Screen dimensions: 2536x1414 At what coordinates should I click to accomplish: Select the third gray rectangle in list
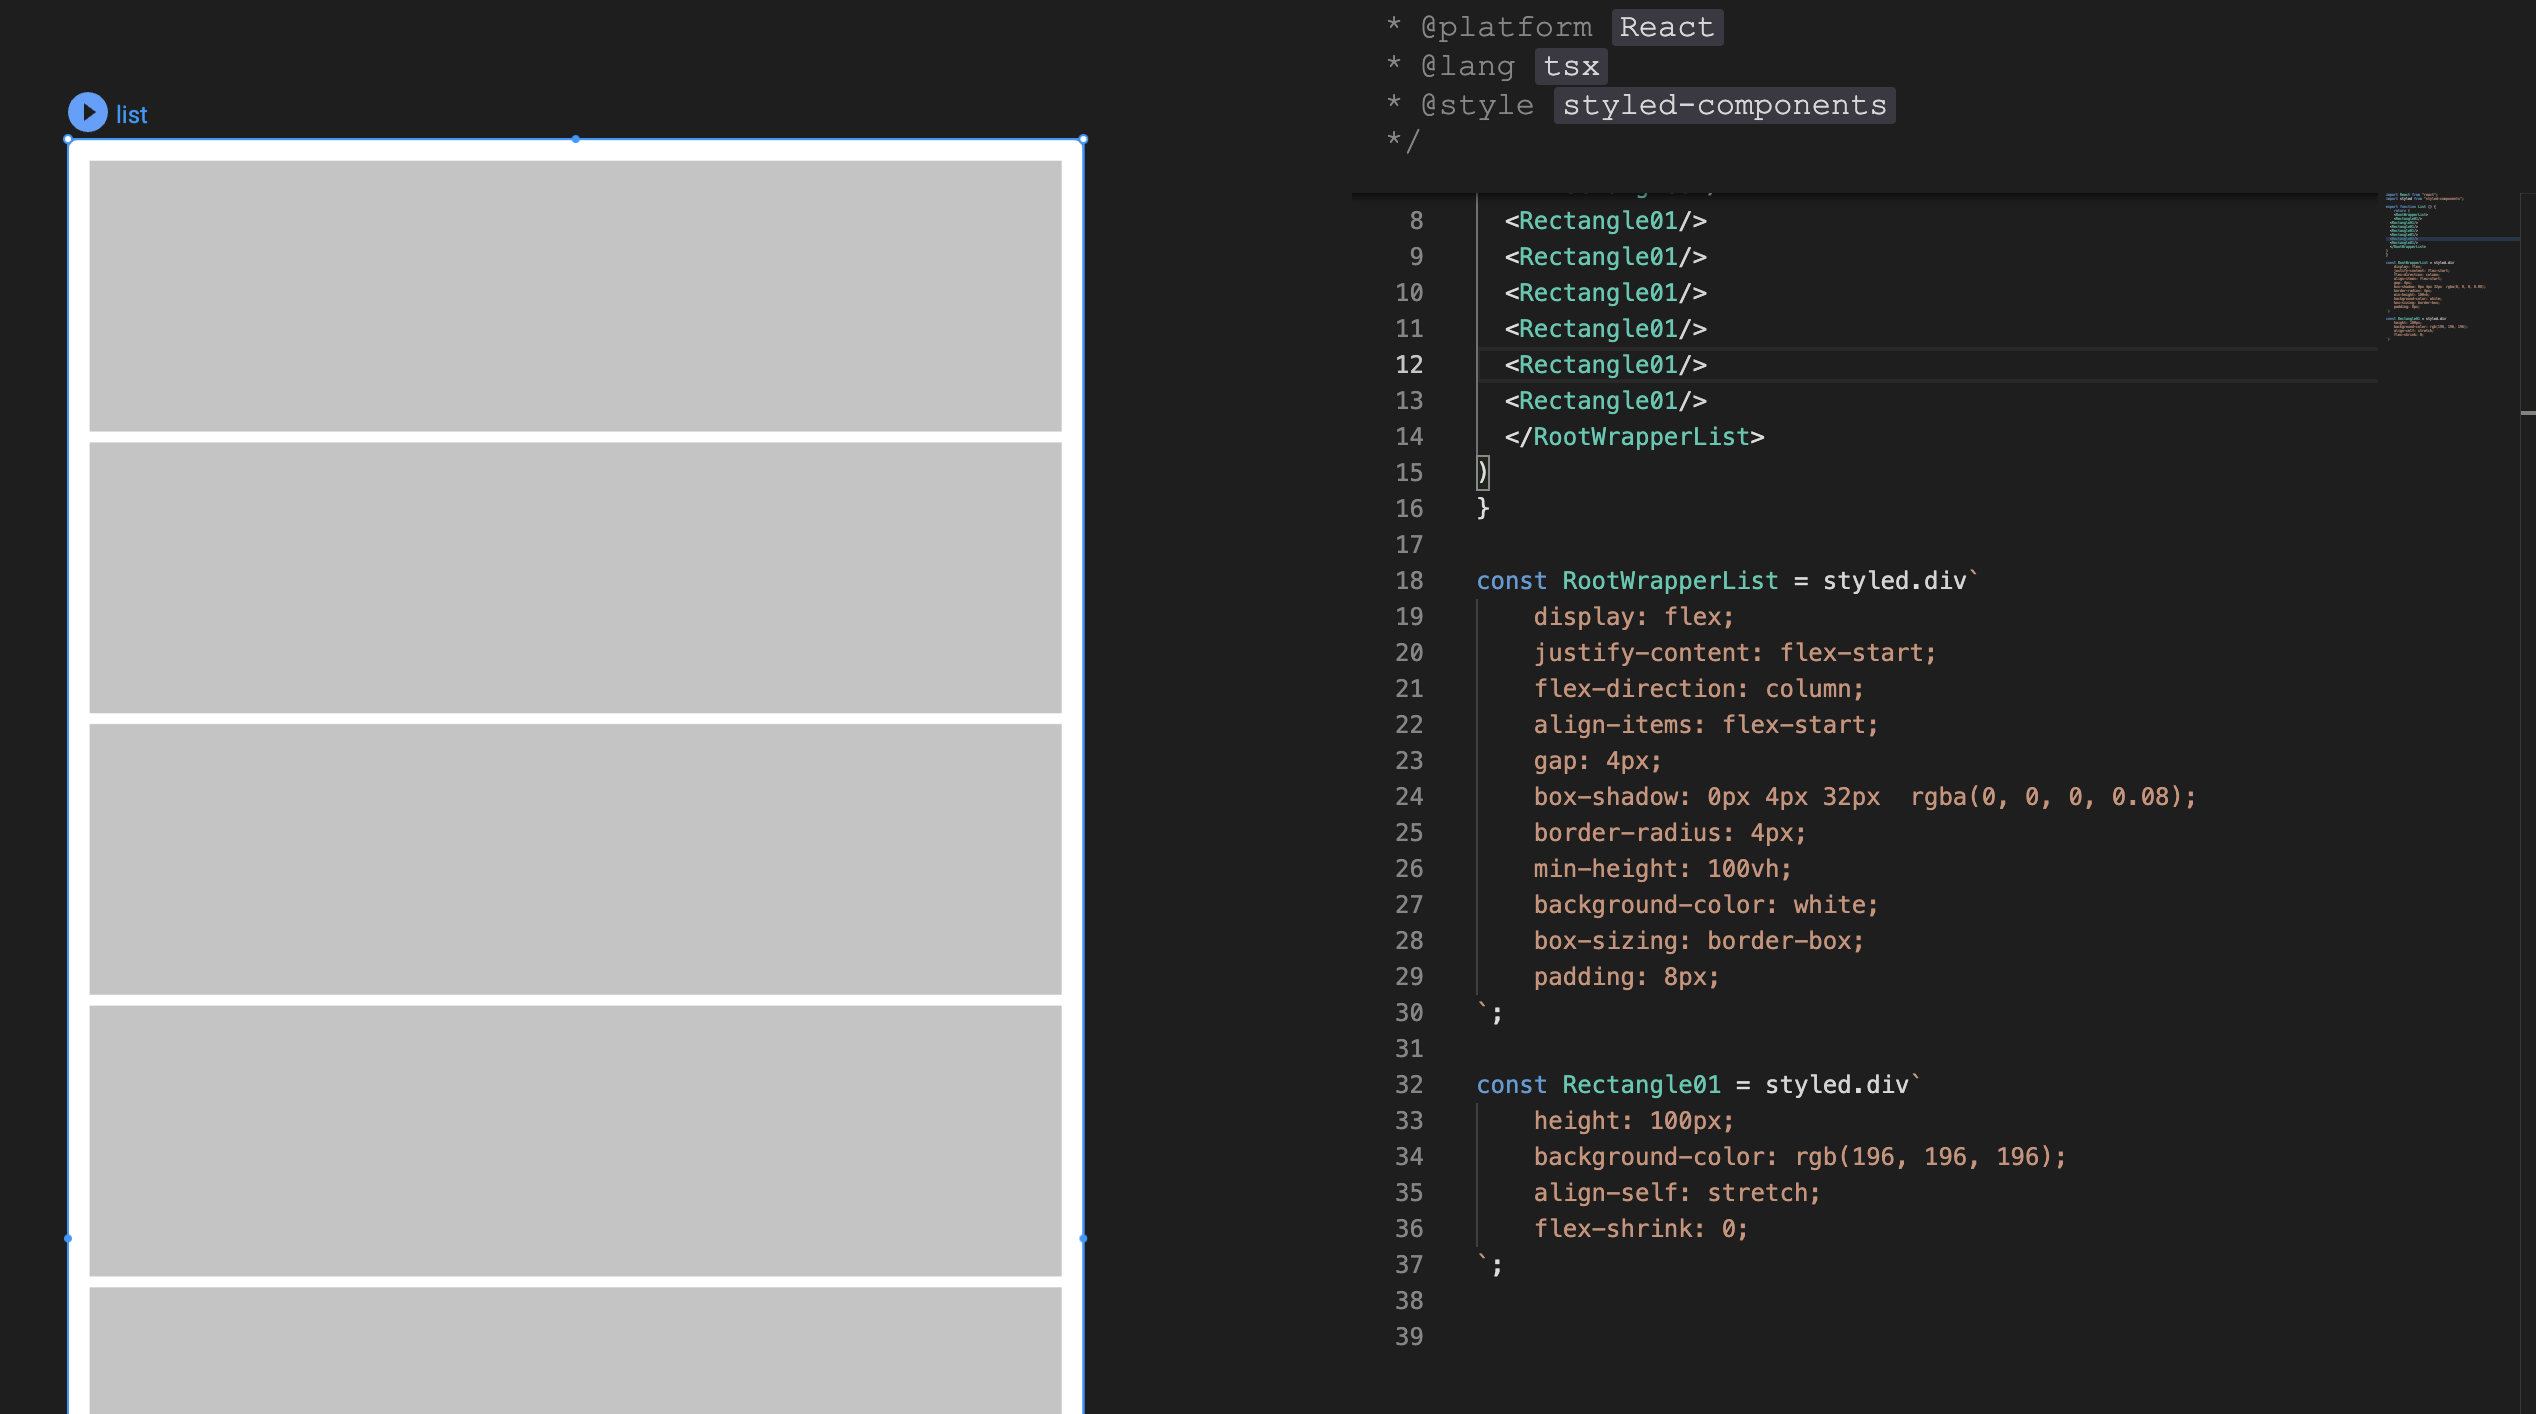coord(575,859)
